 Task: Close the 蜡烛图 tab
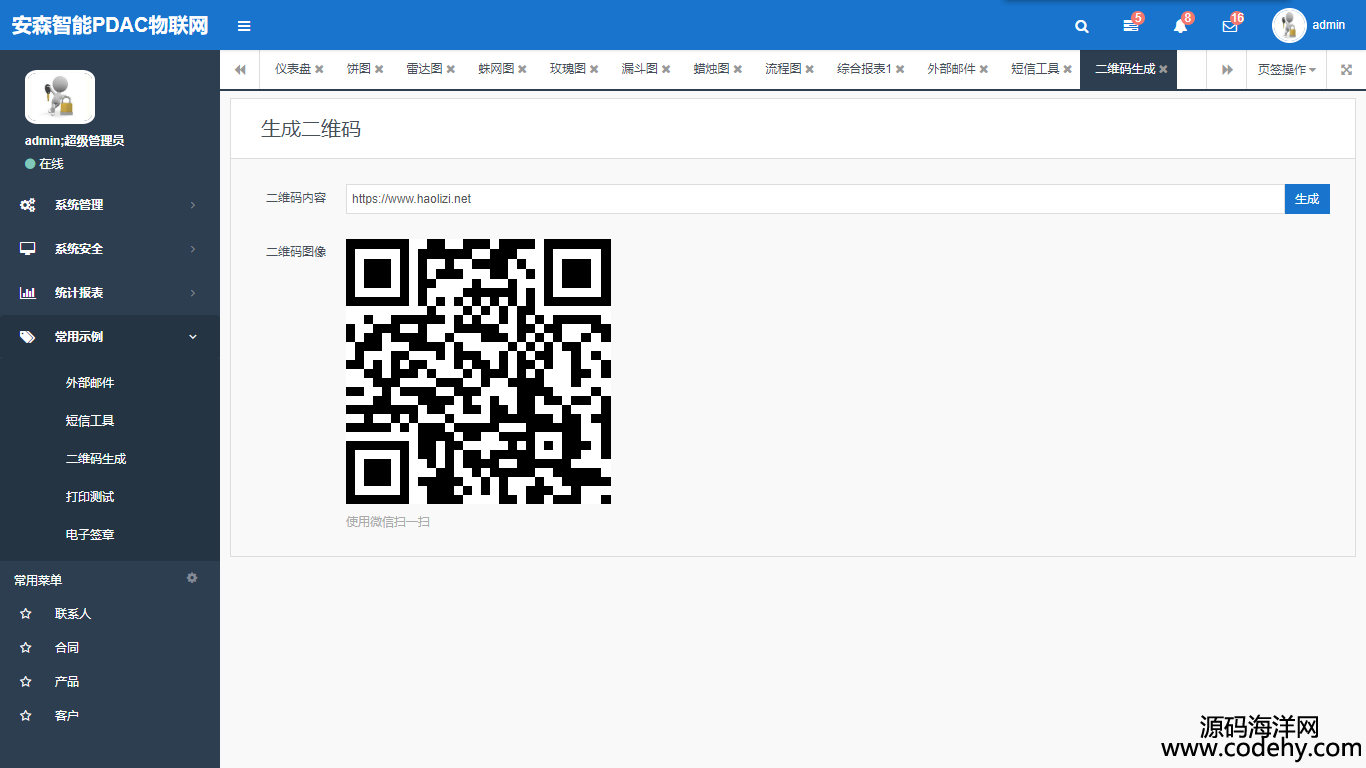738,69
